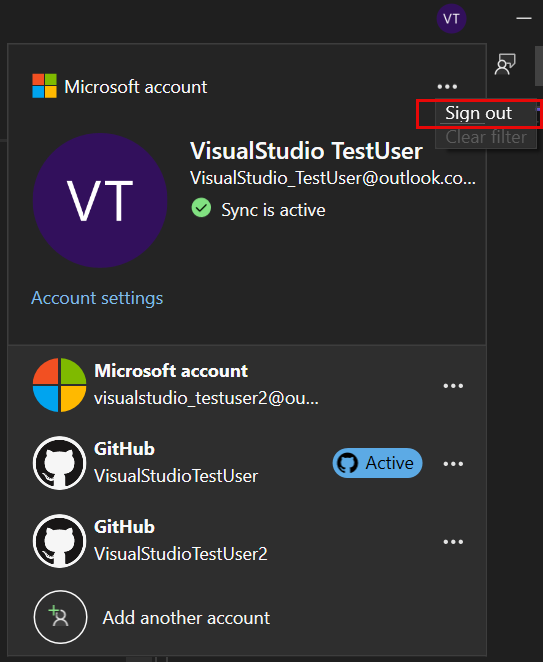543x662 pixels.
Task: Open more options for the main Microsoft account
Action: [447, 87]
